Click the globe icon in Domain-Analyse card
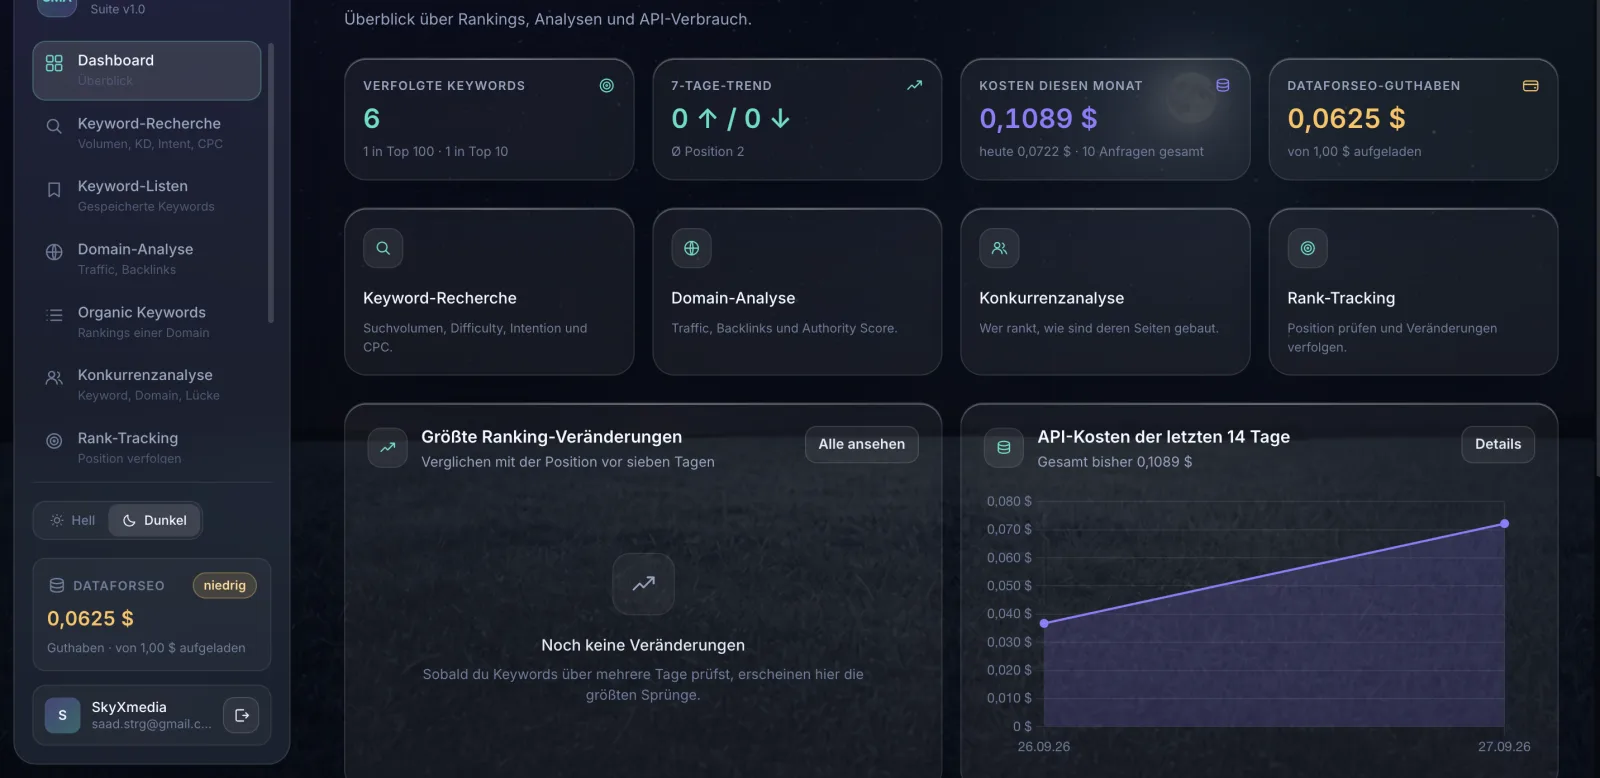The width and height of the screenshot is (1600, 778). [x=691, y=248]
